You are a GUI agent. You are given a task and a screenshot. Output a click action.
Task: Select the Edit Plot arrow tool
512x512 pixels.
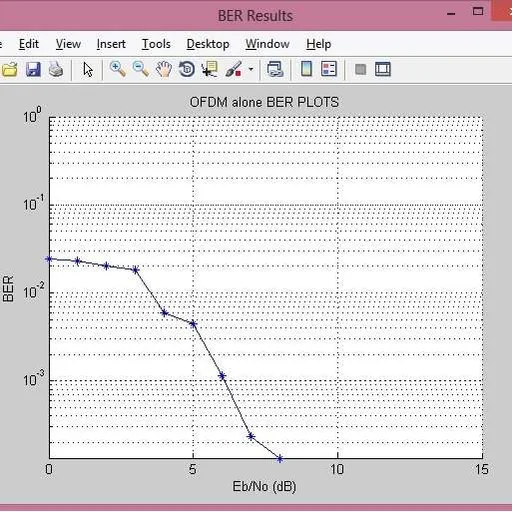(88, 70)
